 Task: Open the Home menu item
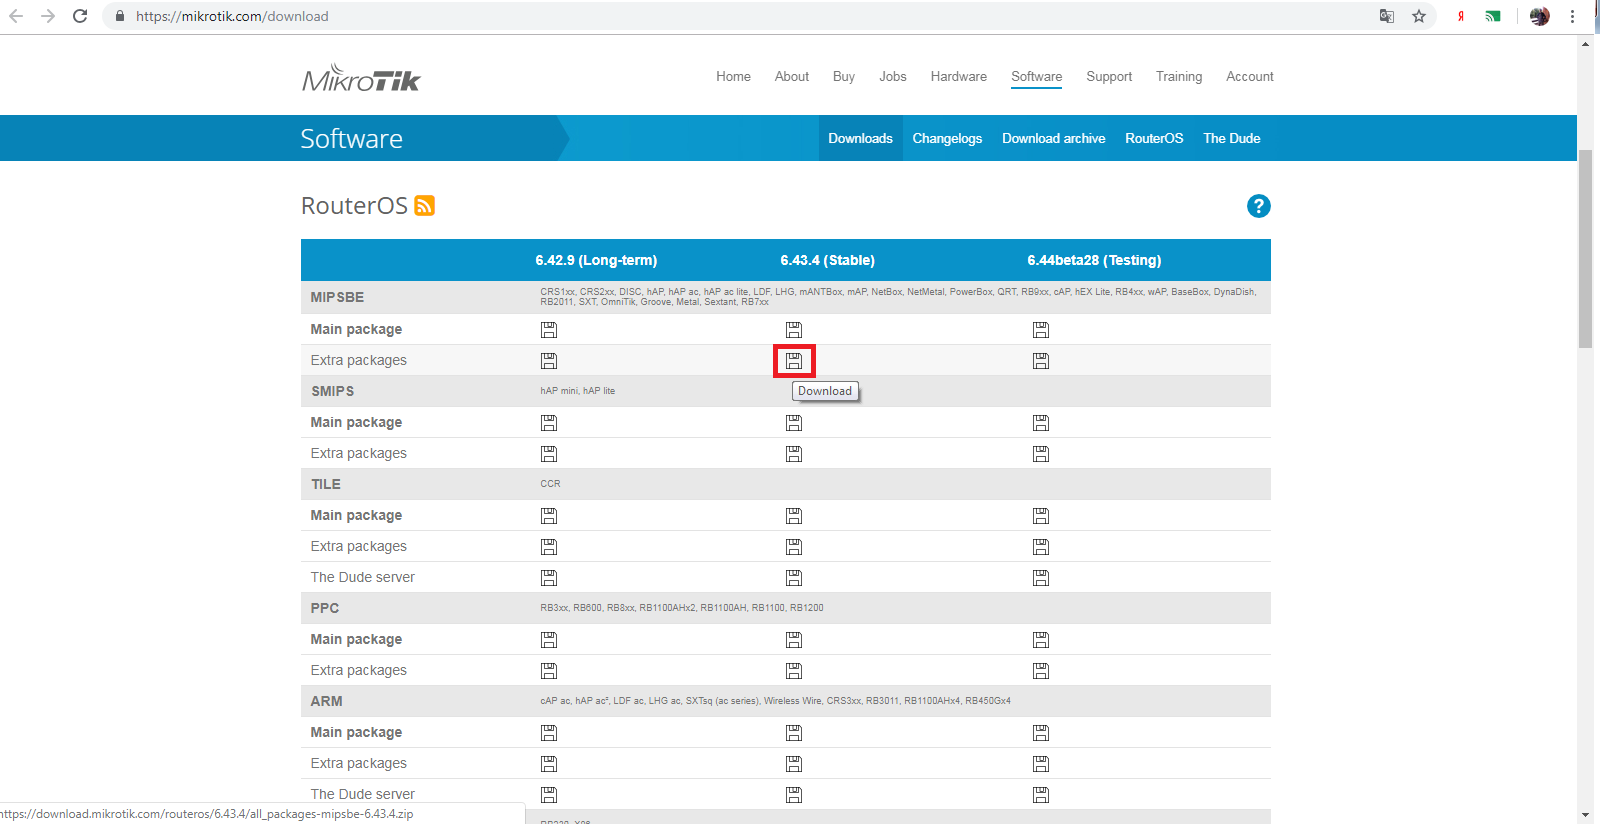(733, 76)
